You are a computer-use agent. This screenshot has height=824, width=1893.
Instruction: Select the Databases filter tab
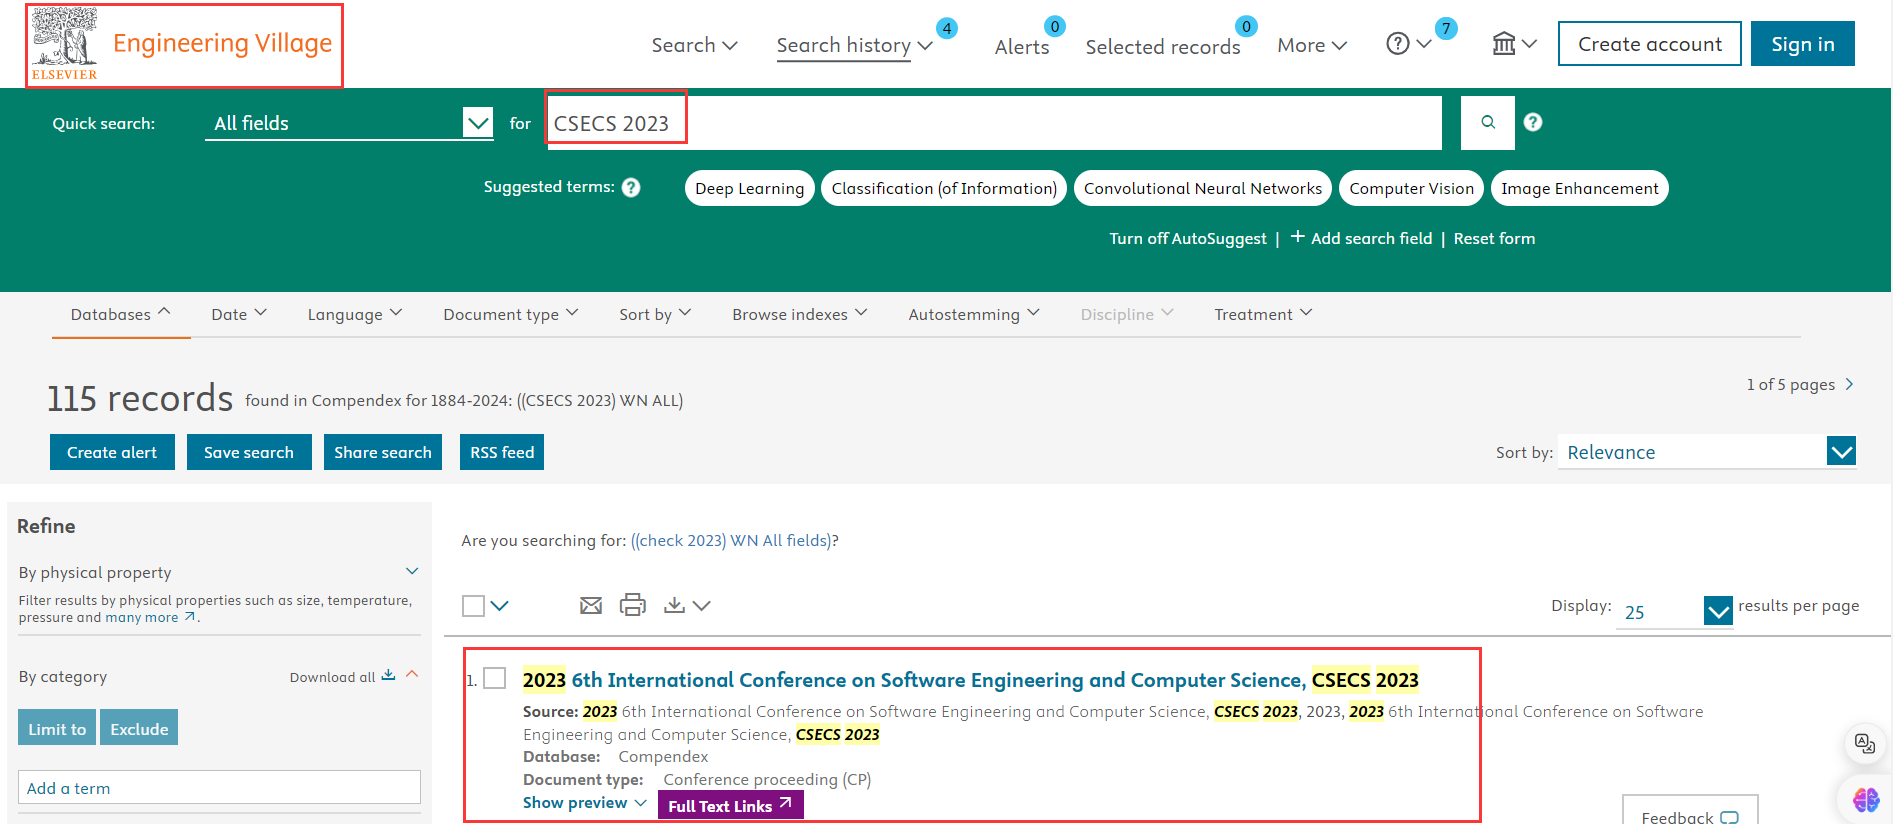(121, 314)
